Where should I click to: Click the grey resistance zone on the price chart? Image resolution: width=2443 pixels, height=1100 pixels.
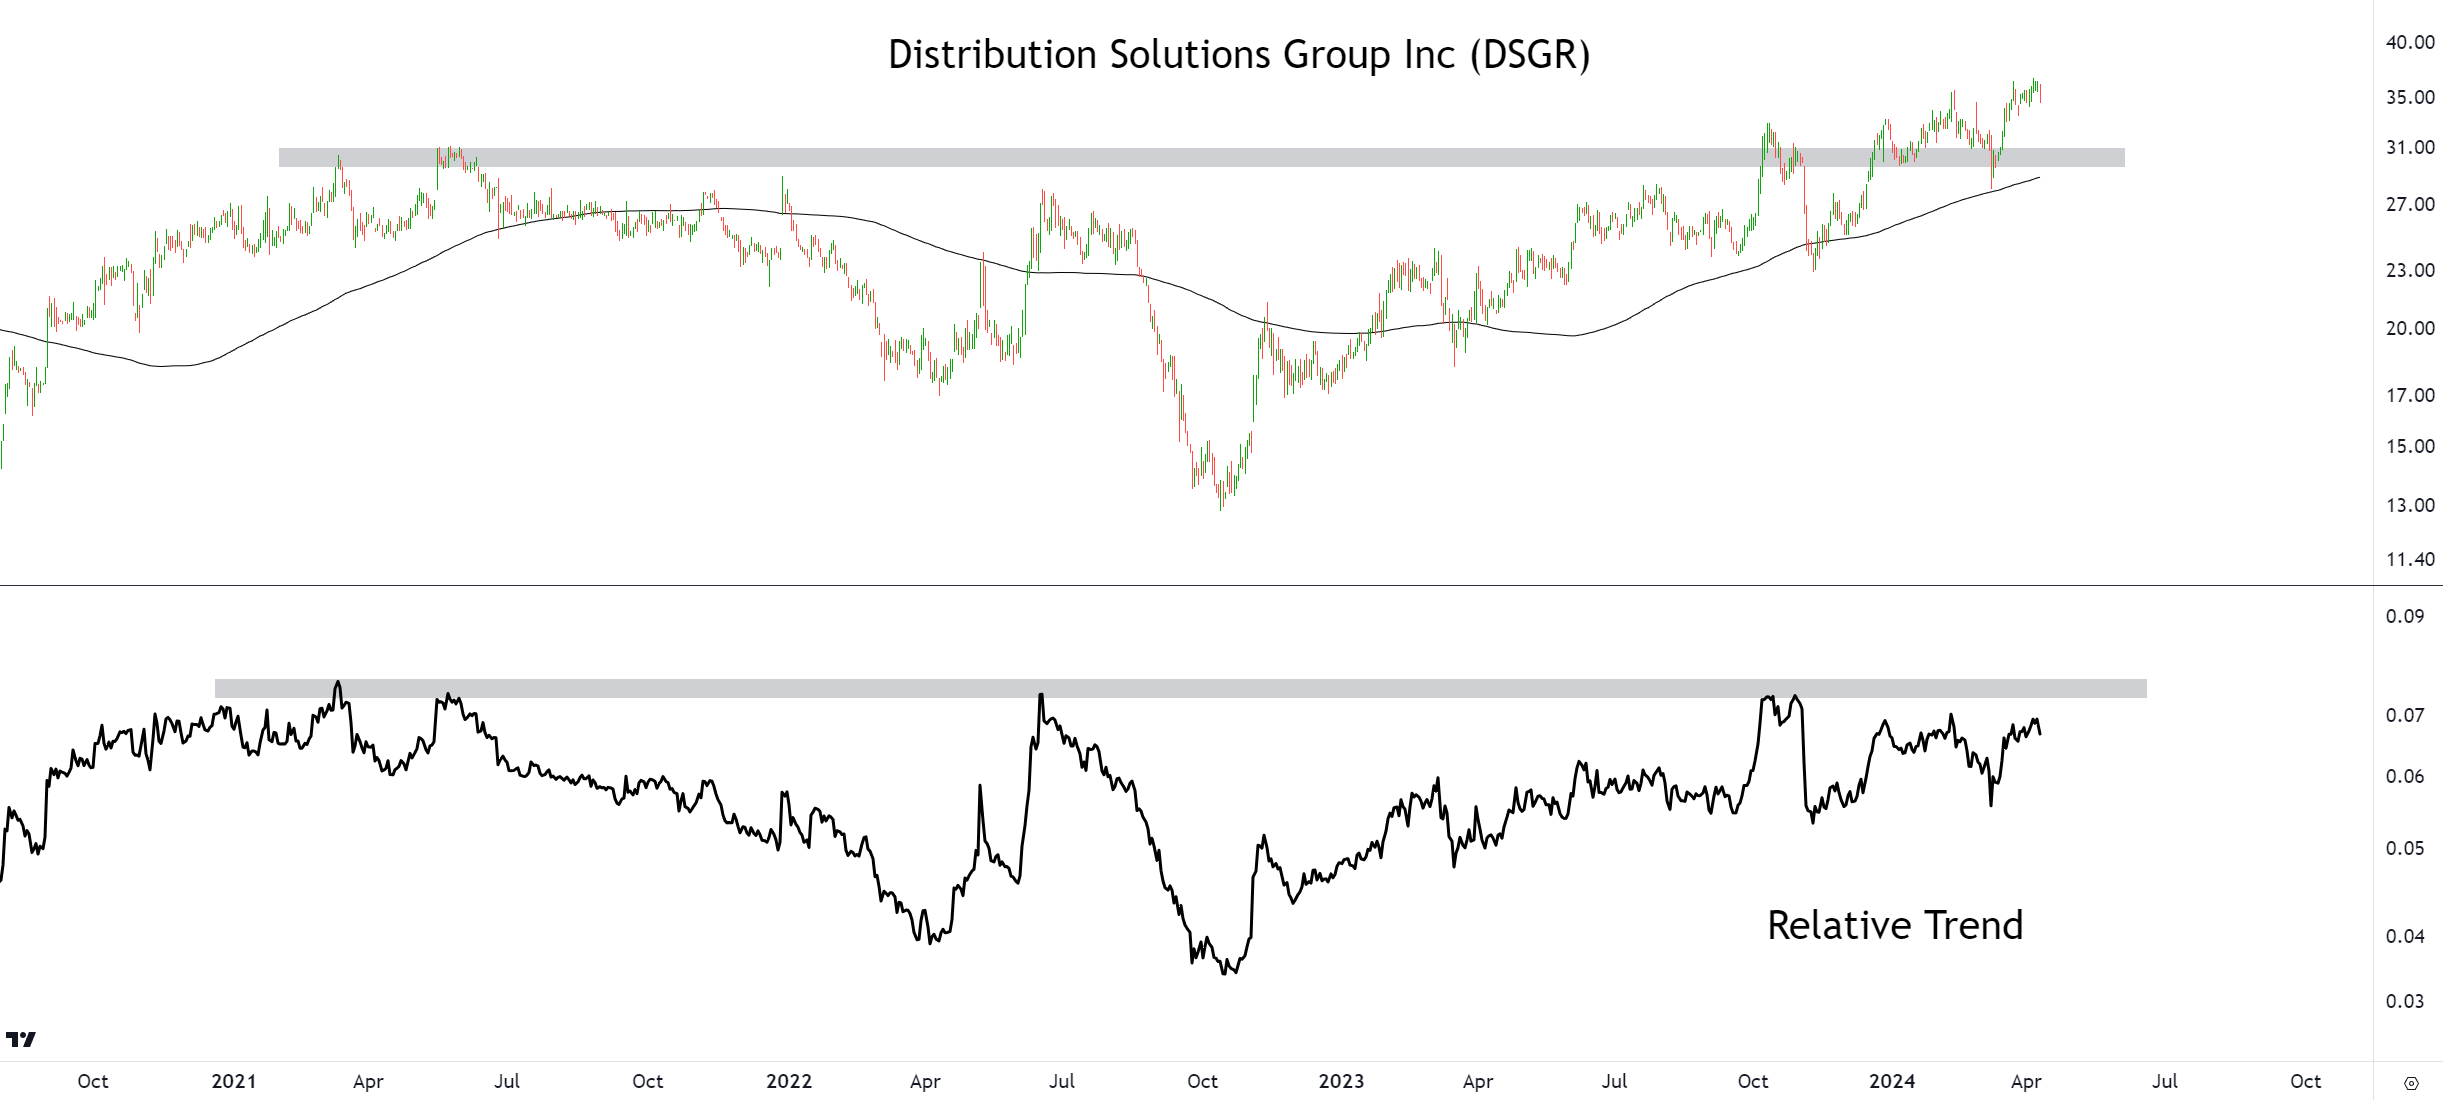[1201, 157]
